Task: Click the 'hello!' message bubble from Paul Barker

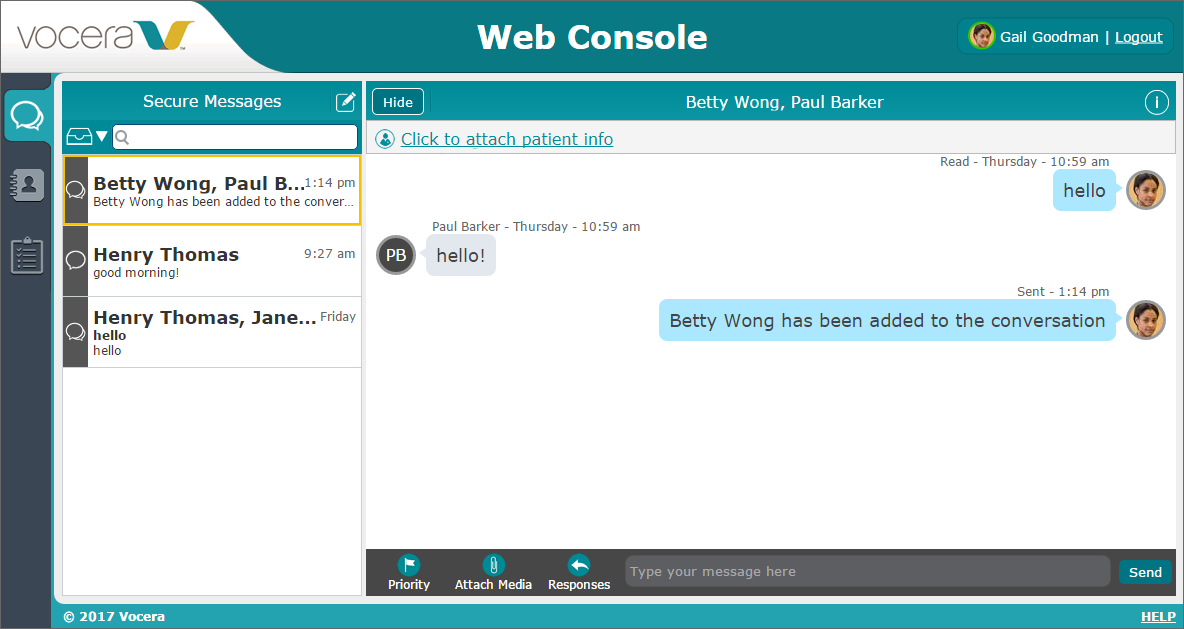Action: [x=461, y=255]
